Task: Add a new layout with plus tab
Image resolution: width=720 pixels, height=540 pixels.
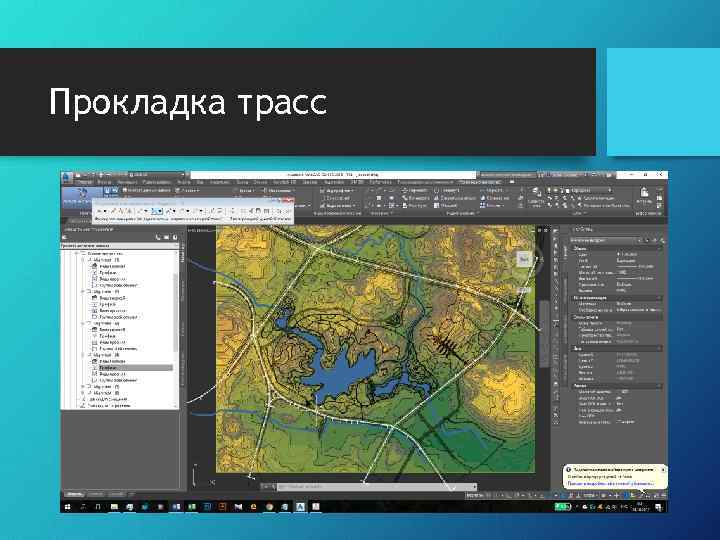Action: (x=133, y=495)
